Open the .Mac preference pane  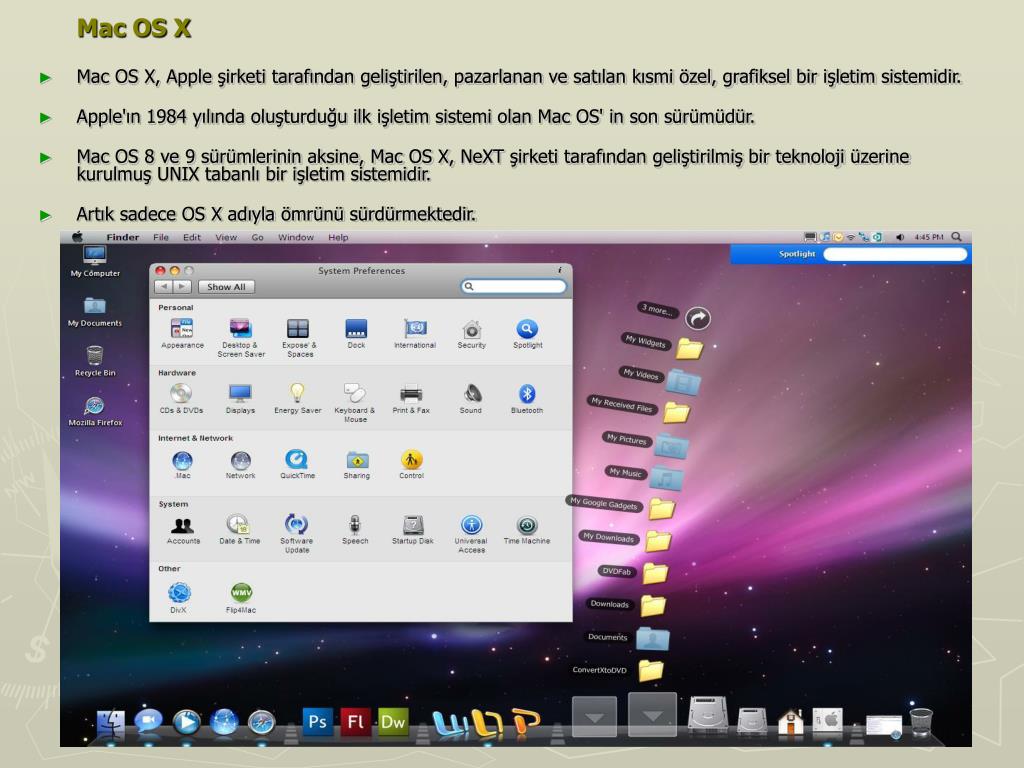(182, 464)
